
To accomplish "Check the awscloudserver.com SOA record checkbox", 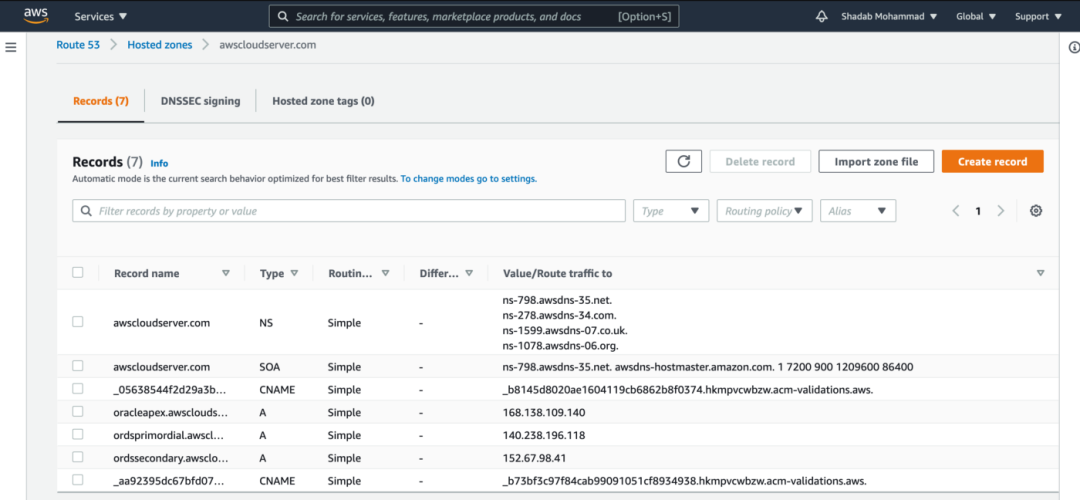I will (78, 367).
